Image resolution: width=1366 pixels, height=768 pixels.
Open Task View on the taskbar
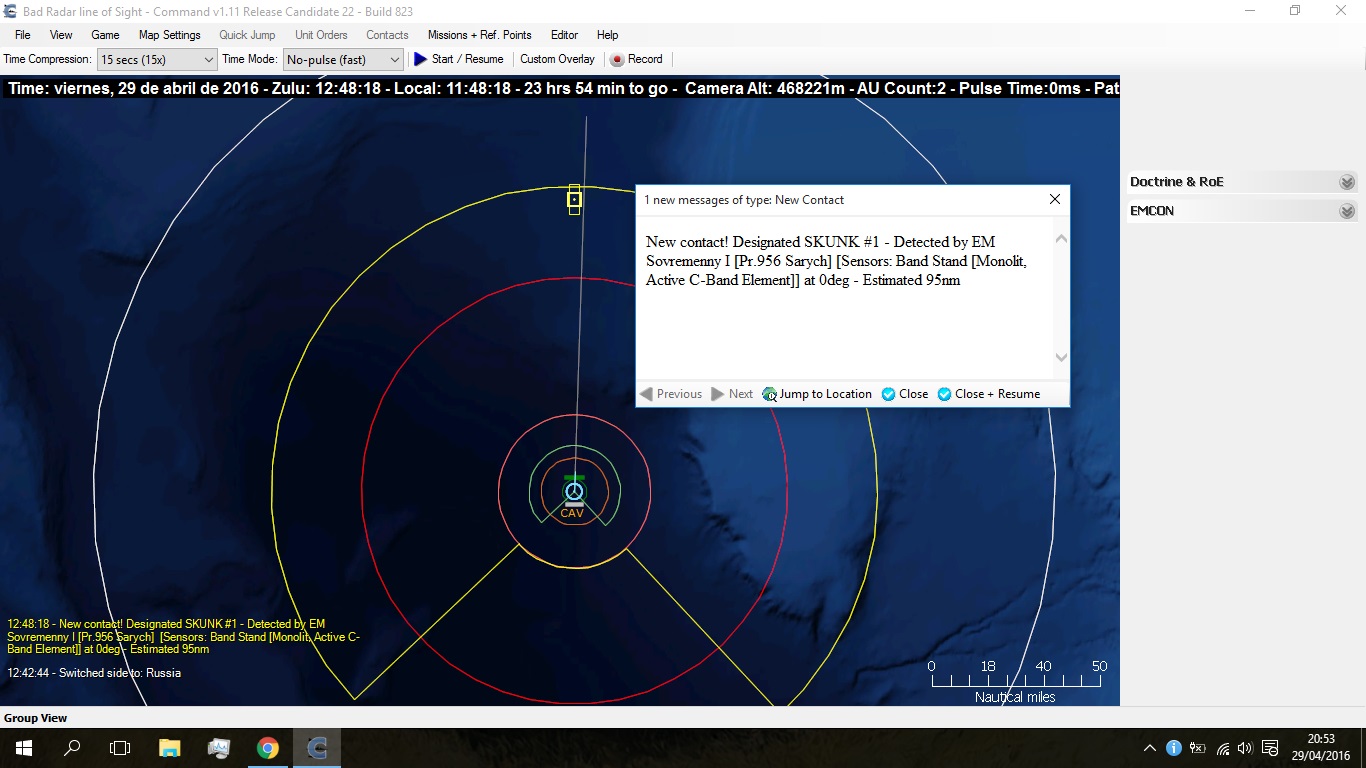pos(120,748)
